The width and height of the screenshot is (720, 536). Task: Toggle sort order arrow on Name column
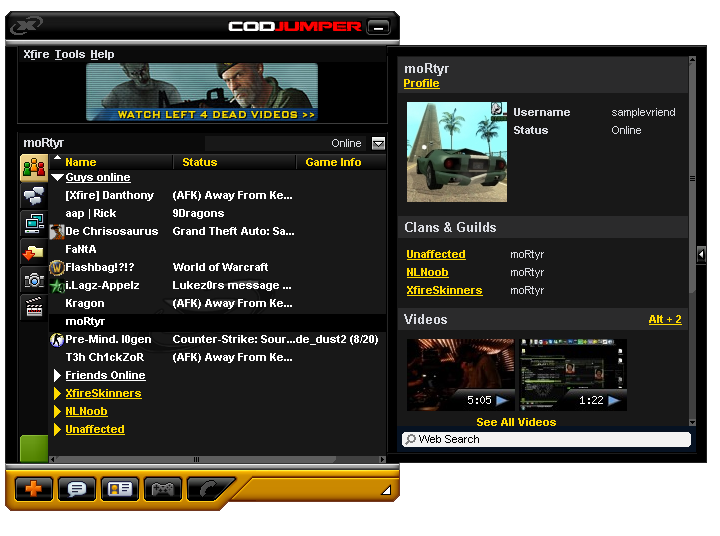click(57, 158)
